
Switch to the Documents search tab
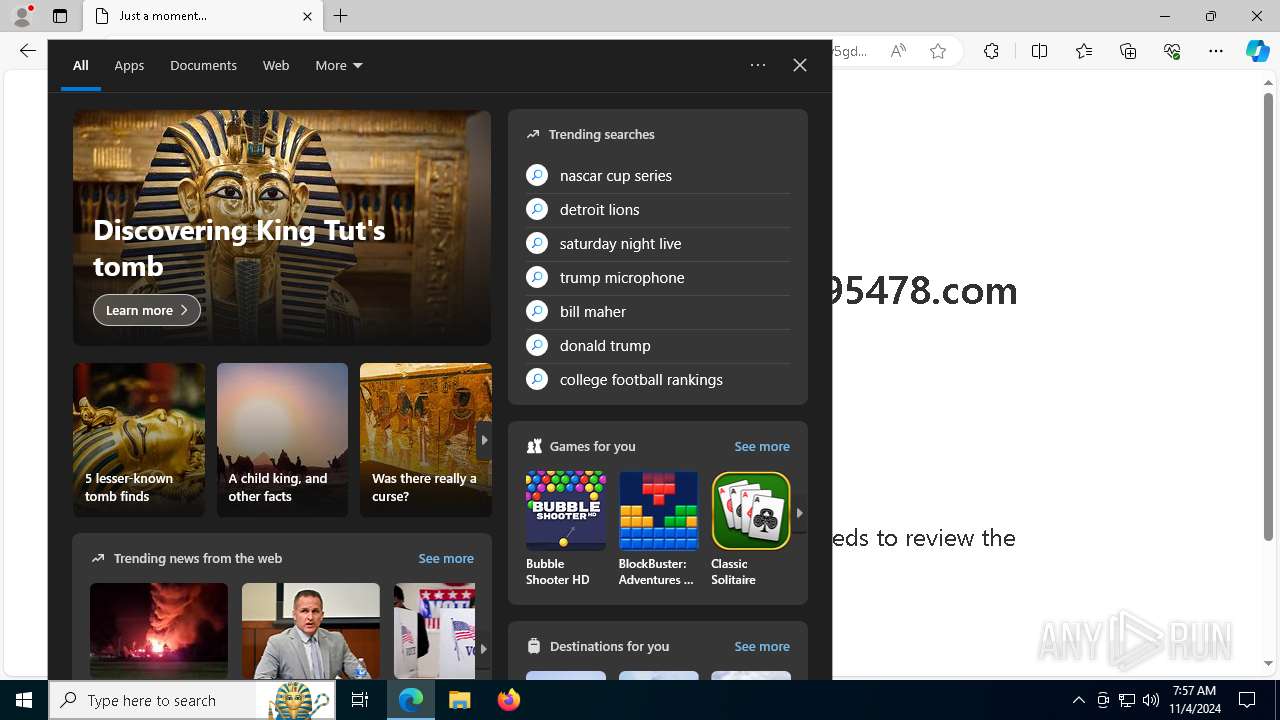[x=203, y=65]
